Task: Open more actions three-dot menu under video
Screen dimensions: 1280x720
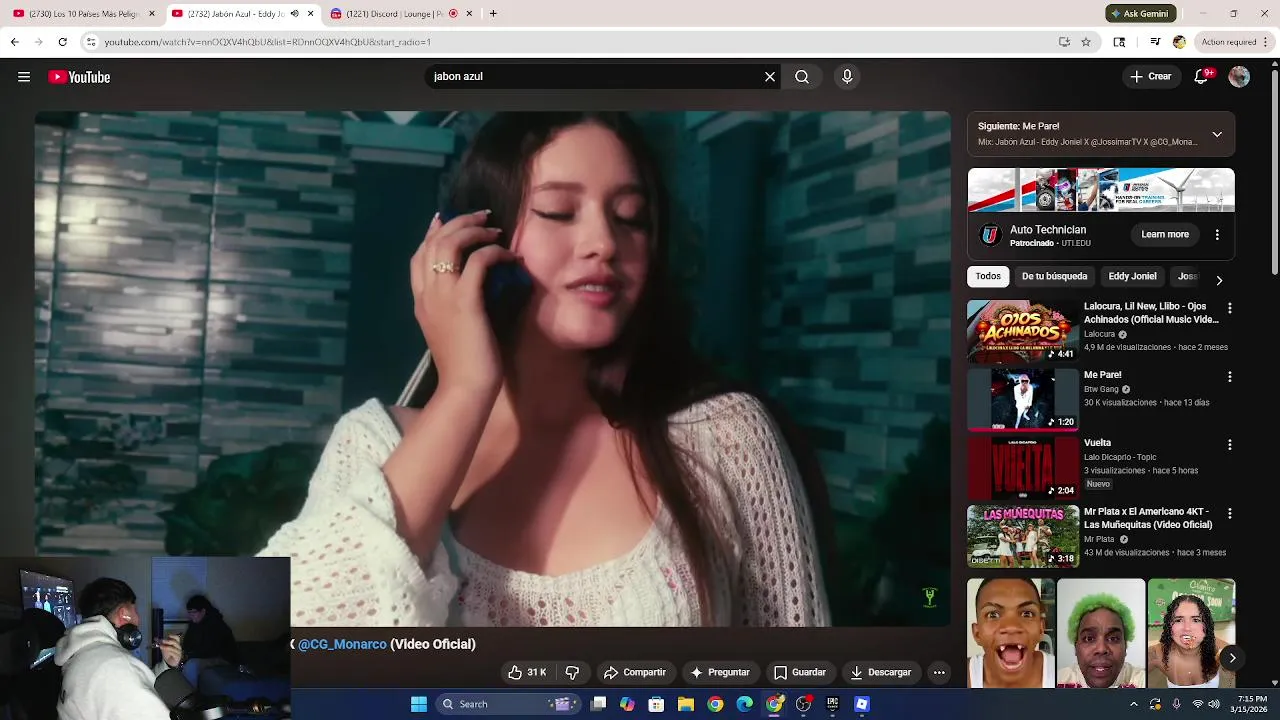Action: (939, 672)
